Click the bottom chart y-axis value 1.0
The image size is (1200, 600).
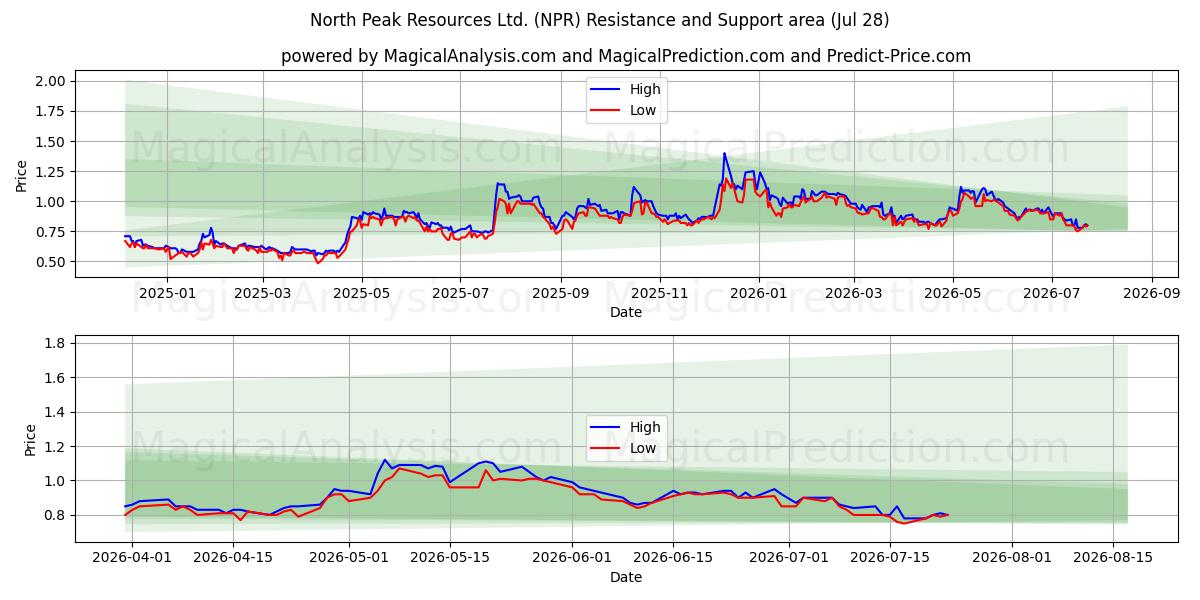[x=55, y=481]
